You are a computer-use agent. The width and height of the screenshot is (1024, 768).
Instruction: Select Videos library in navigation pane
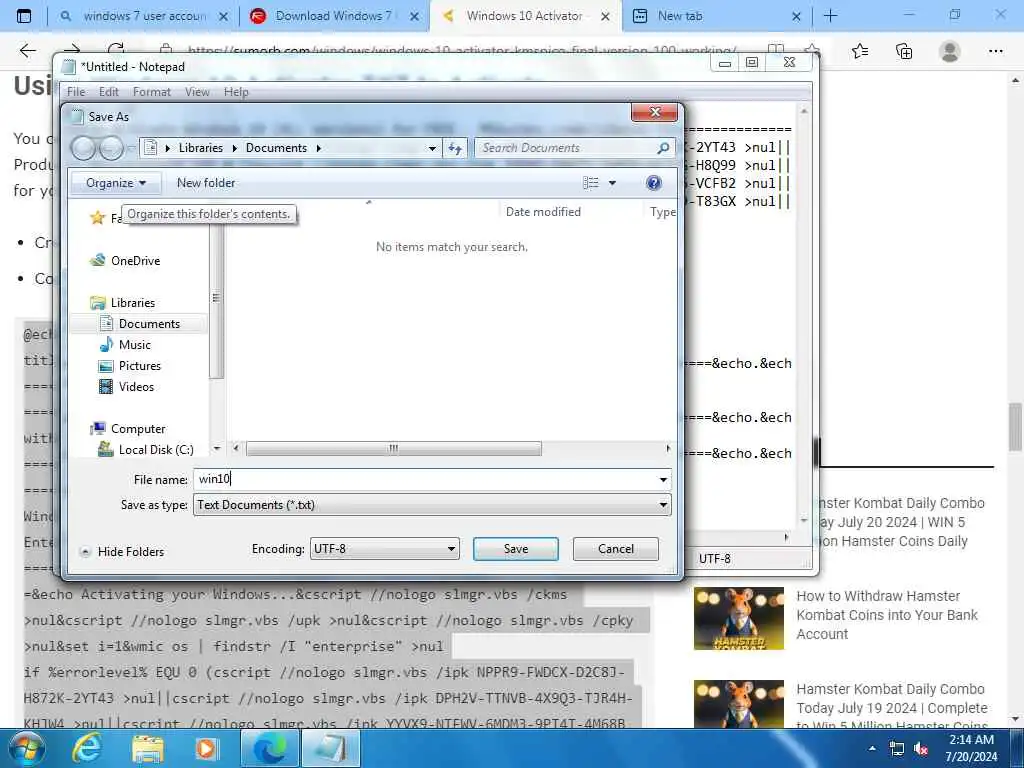[x=136, y=387]
